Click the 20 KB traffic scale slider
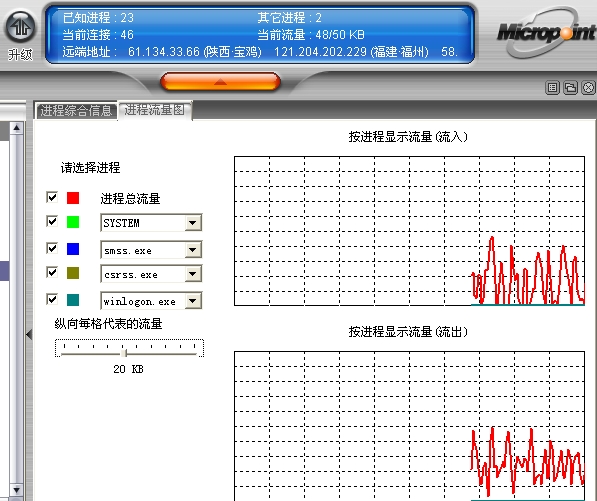Viewport: 597px width, 501px height. [125, 353]
